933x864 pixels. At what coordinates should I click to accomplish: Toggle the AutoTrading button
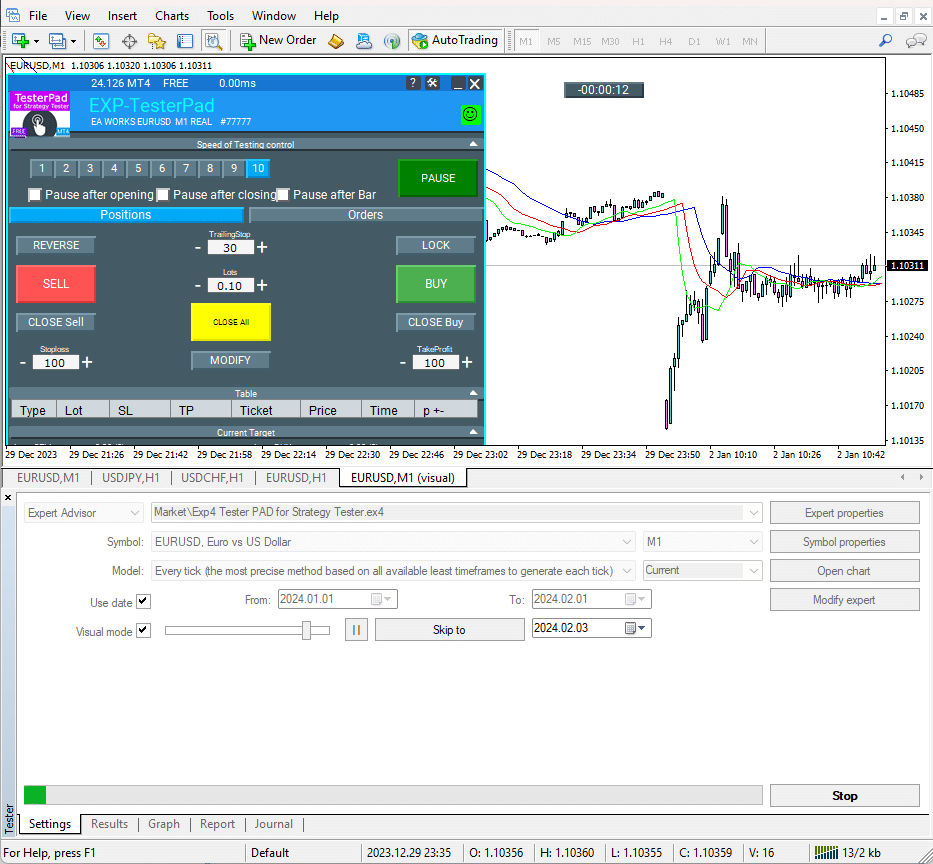coord(455,41)
